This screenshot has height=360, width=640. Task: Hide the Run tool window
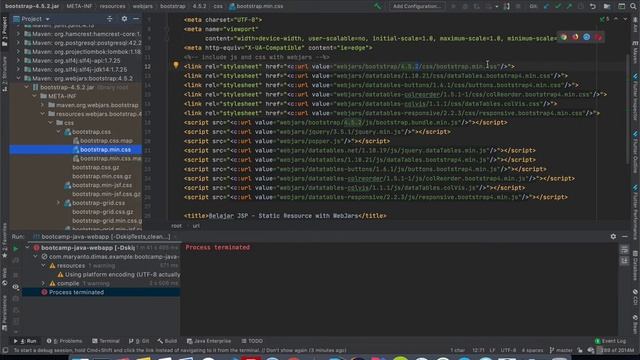pyautogui.click(x=625, y=236)
